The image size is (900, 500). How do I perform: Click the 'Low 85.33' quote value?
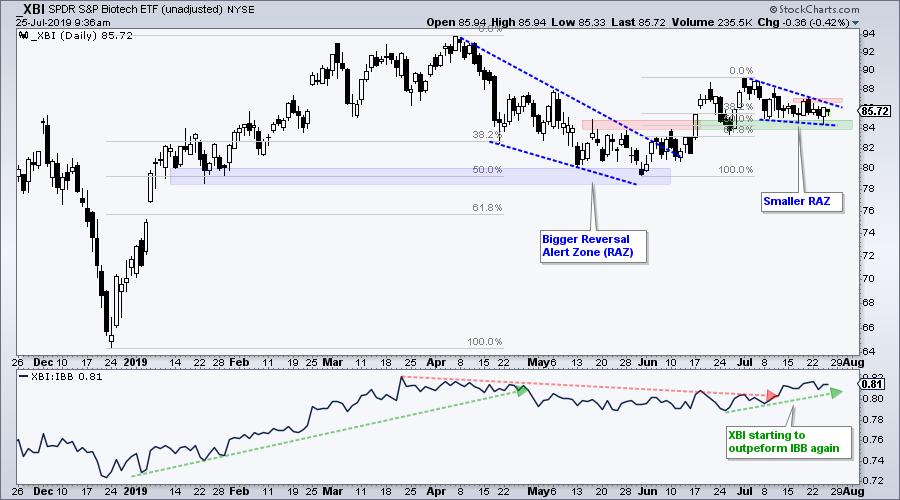coord(577,22)
